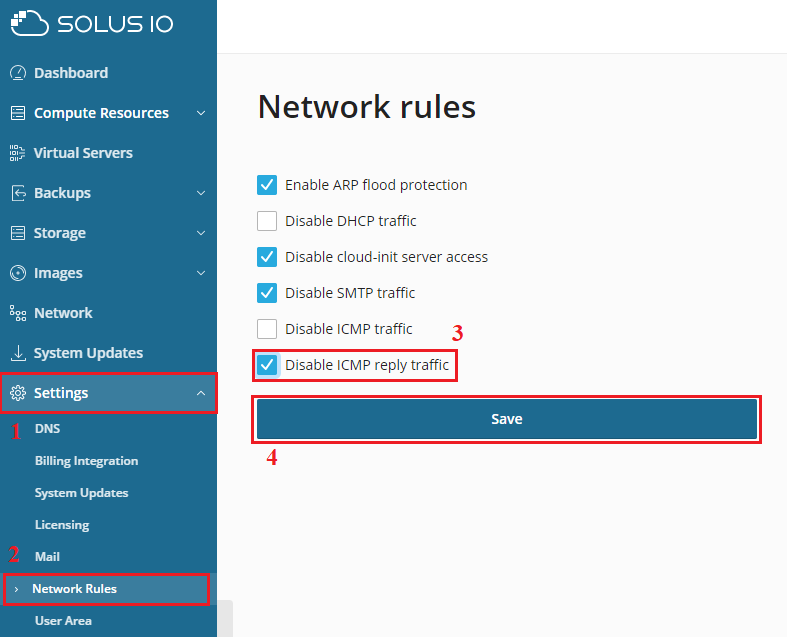Viewport: 787px width, 637px height.
Task: Click the Virtual Servers icon
Action: click(18, 153)
